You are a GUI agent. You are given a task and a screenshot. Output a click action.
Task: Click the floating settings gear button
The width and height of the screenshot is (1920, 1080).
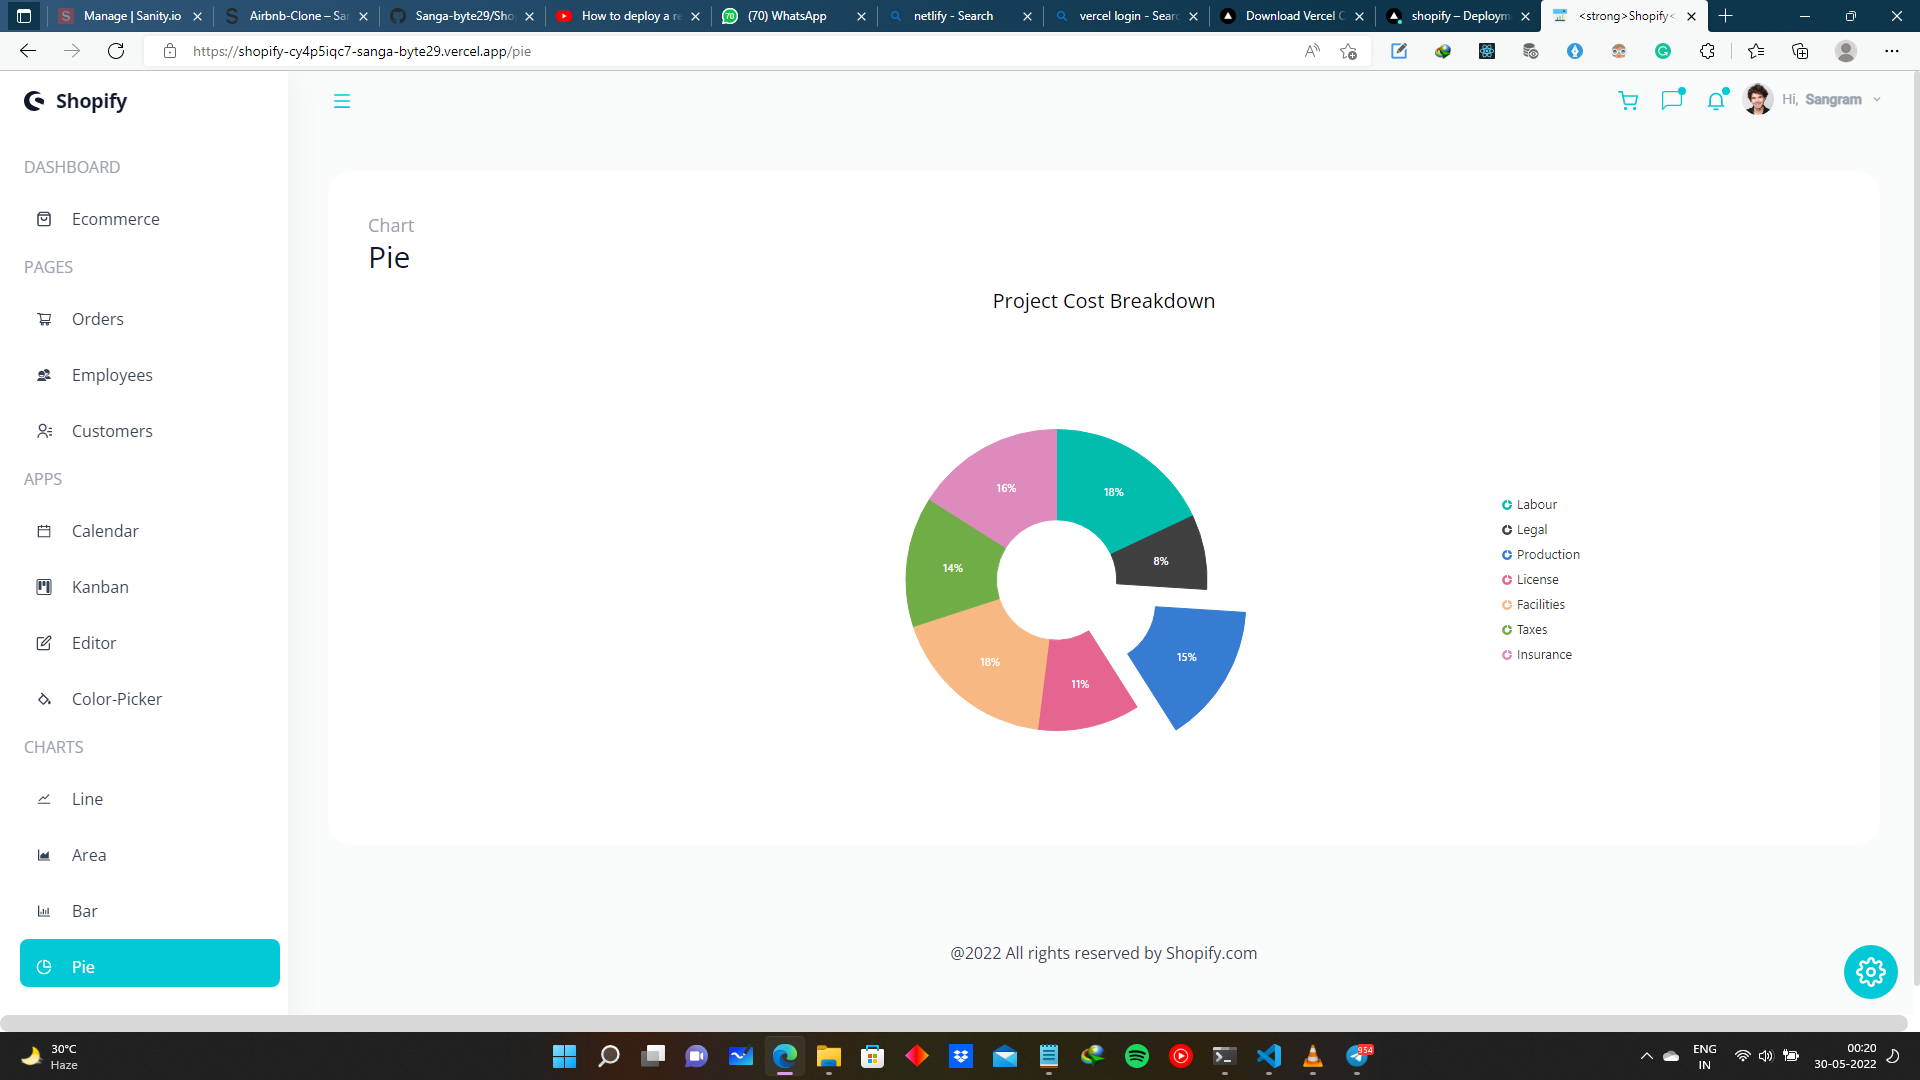click(x=1871, y=971)
